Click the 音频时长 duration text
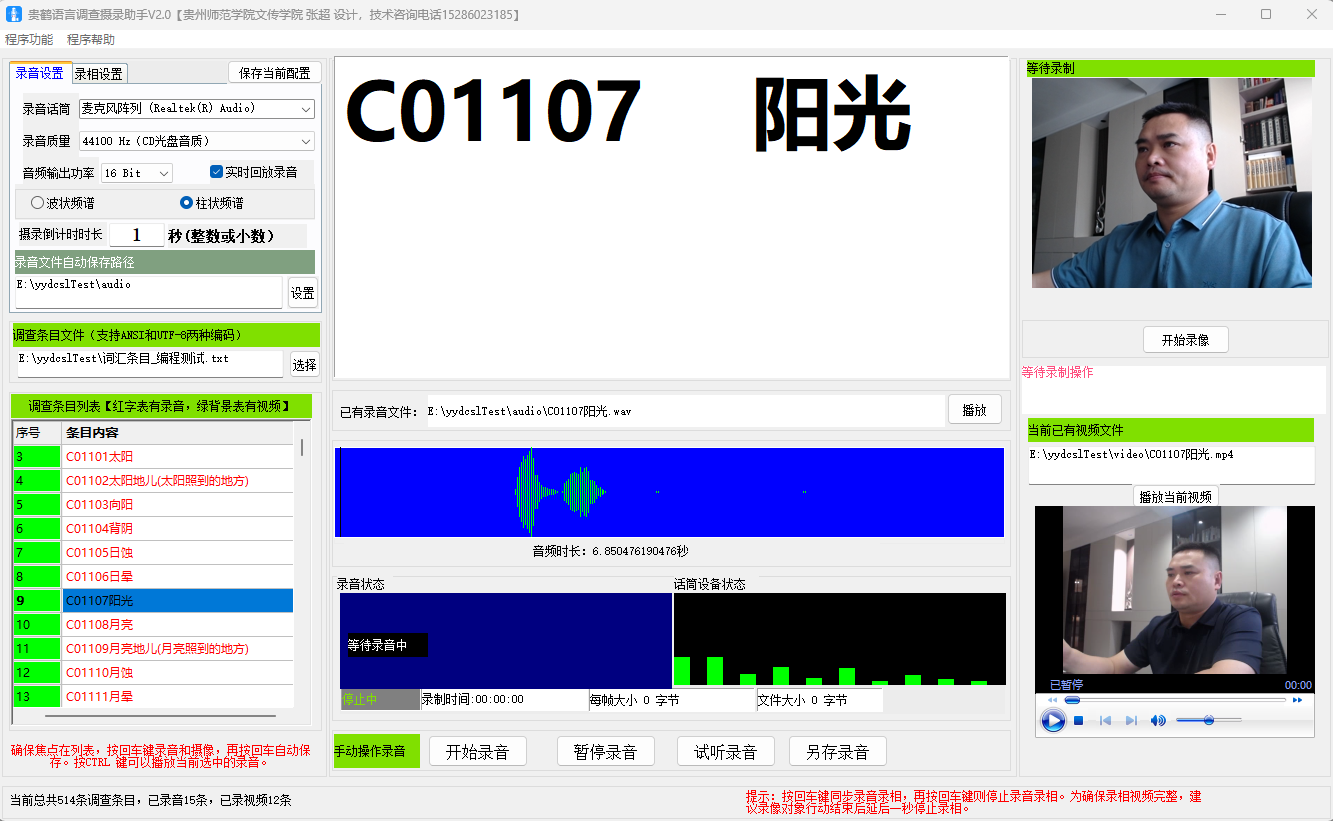1333x821 pixels. tap(610, 551)
